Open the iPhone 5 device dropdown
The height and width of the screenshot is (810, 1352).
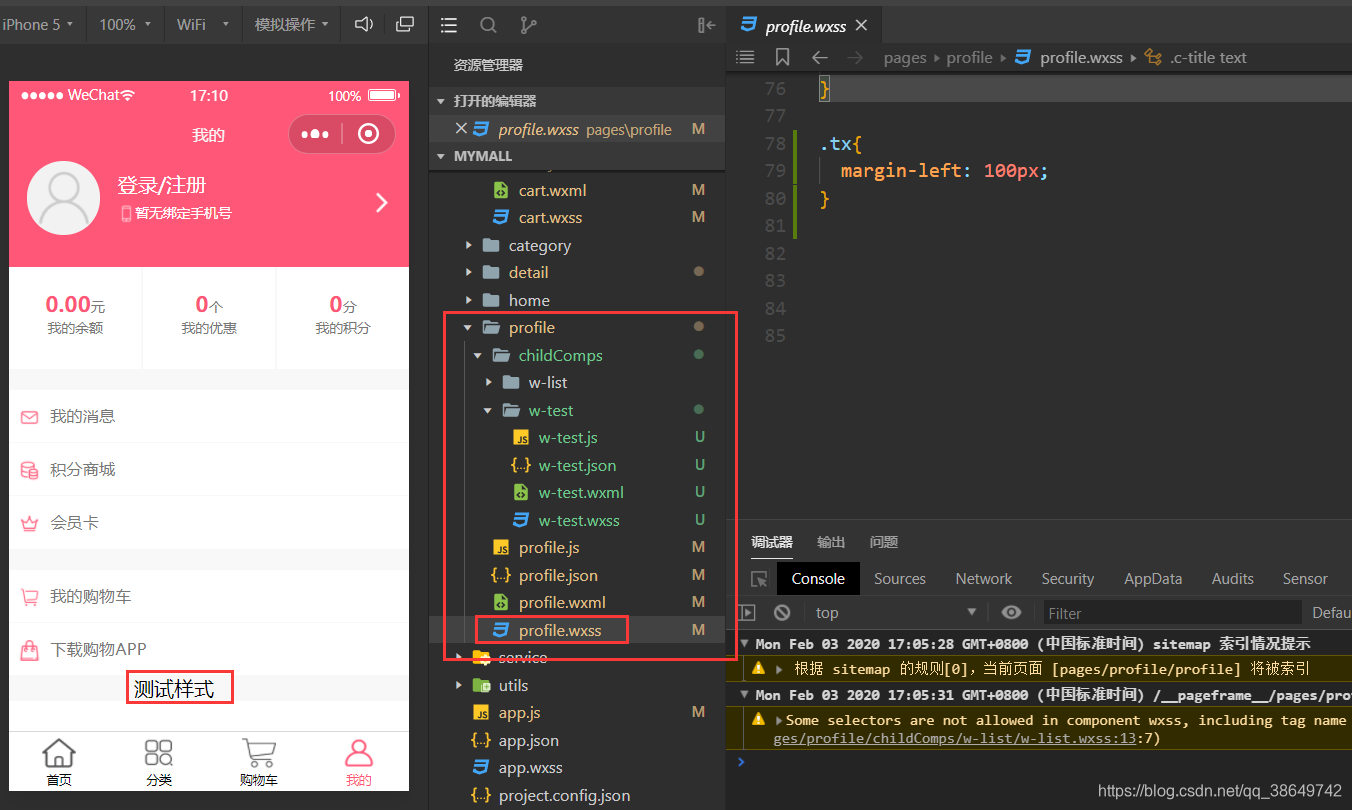[38, 24]
